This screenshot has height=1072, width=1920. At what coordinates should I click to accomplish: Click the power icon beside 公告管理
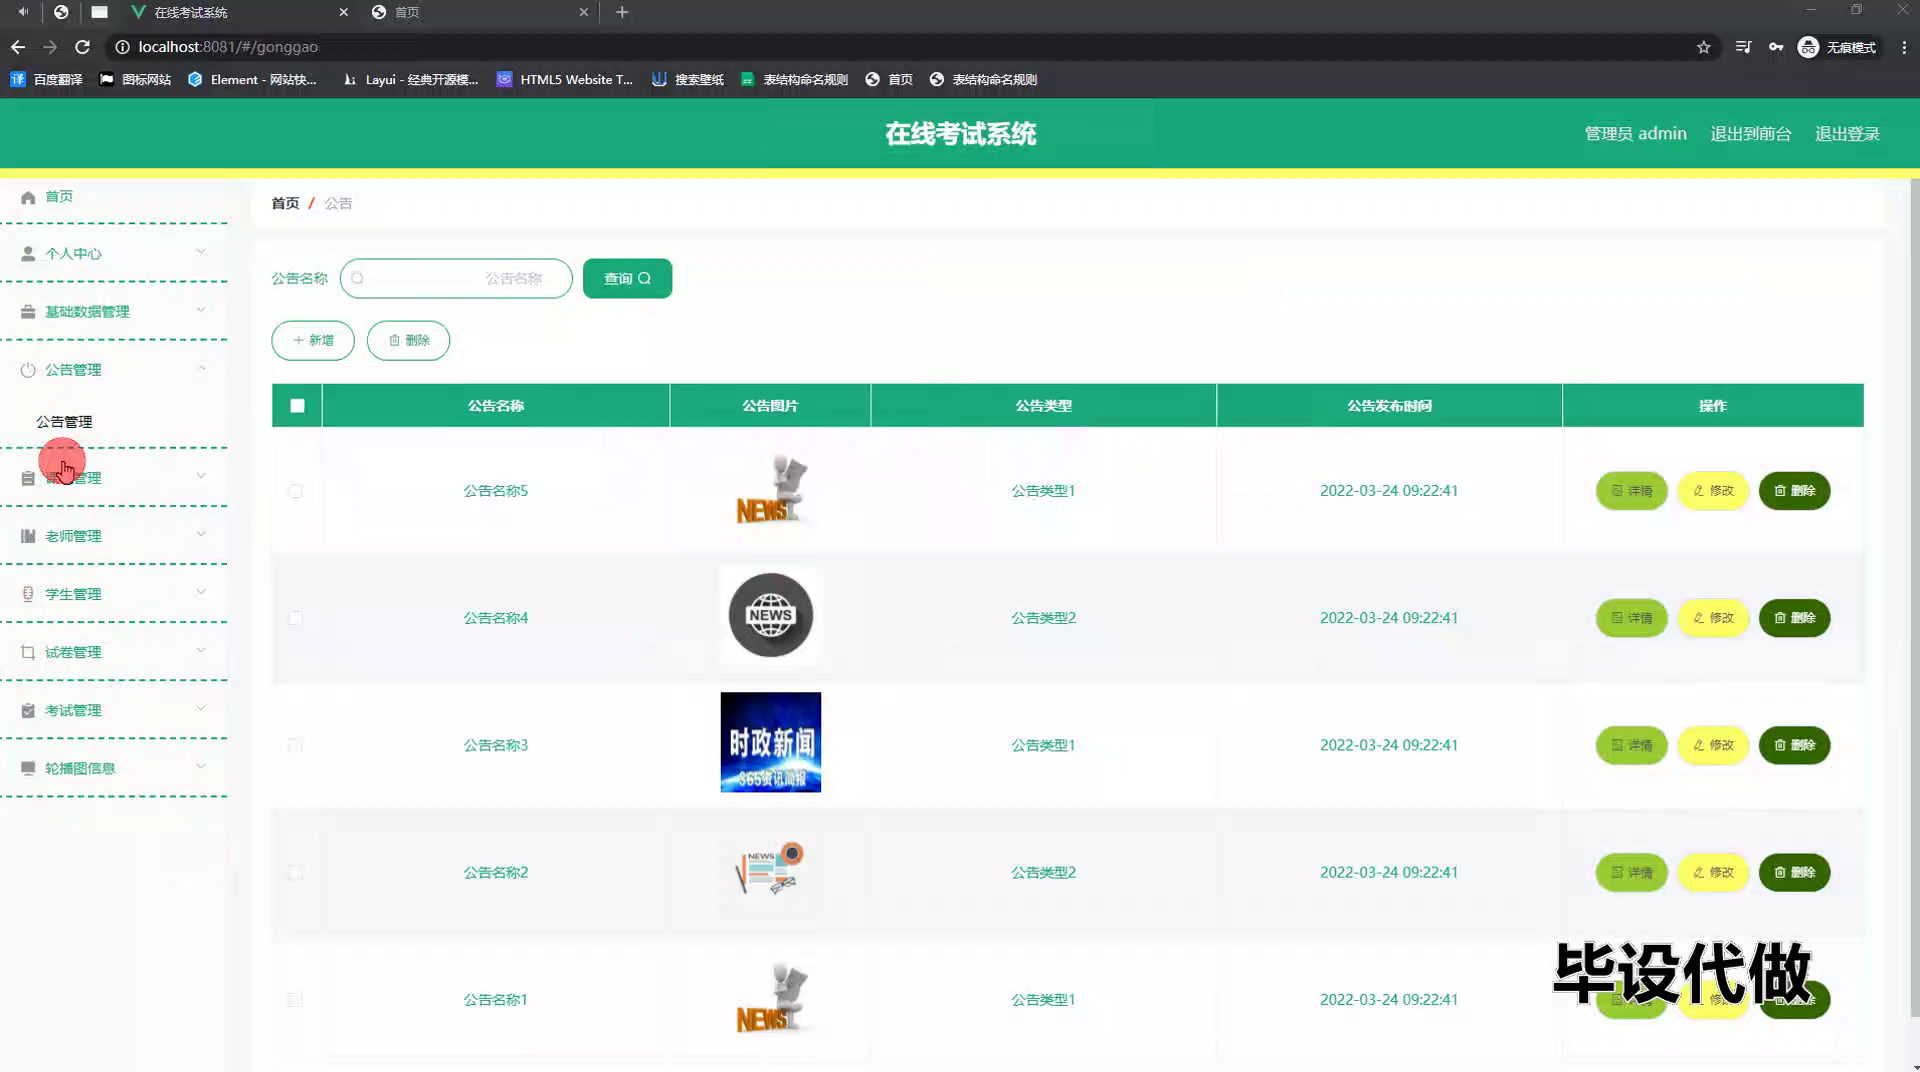pyautogui.click(x=28, y=370)
